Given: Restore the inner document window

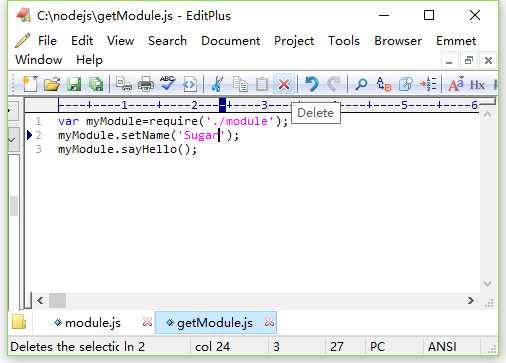Looking at the screenshot, I should (x=469, y=61).
